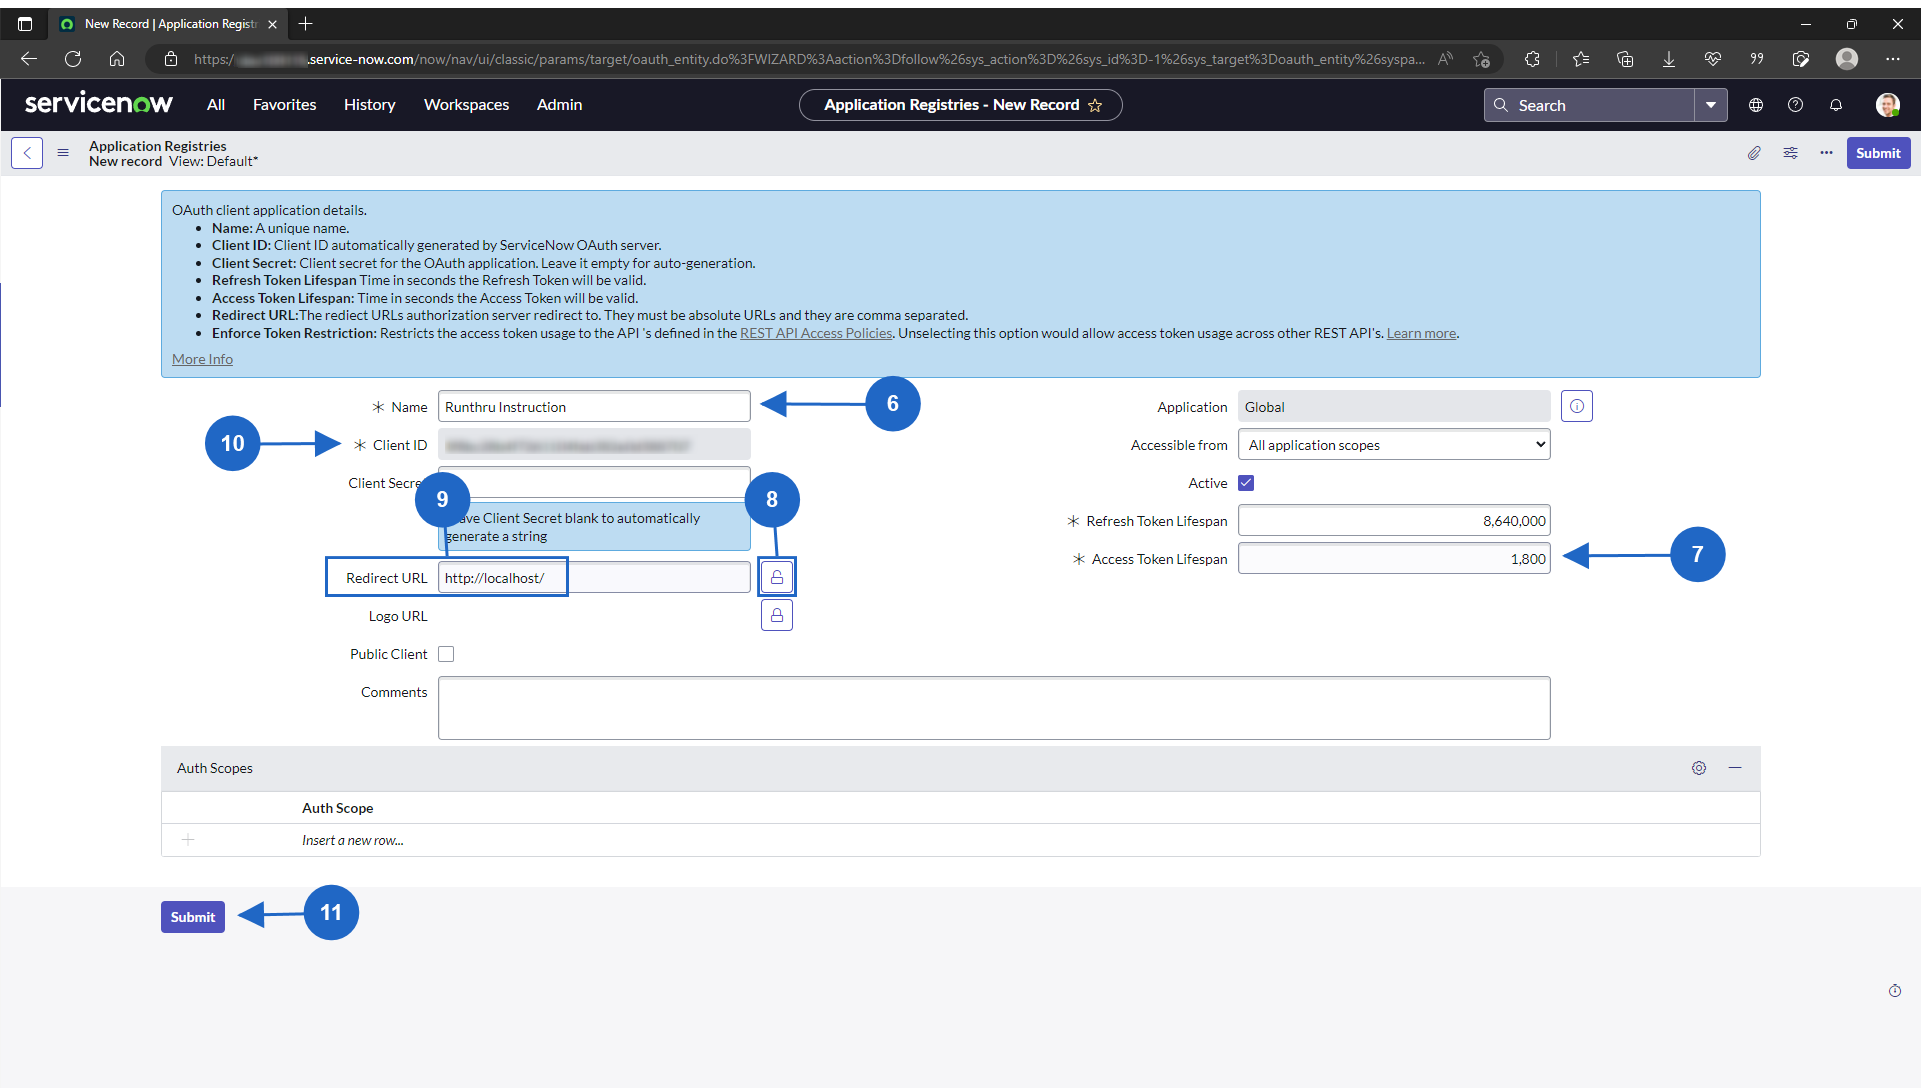The width and height of the screenshot is (1922, 1089).
Task: Collapse the Auth Scopes section
Action: [x=1735, y=768]
